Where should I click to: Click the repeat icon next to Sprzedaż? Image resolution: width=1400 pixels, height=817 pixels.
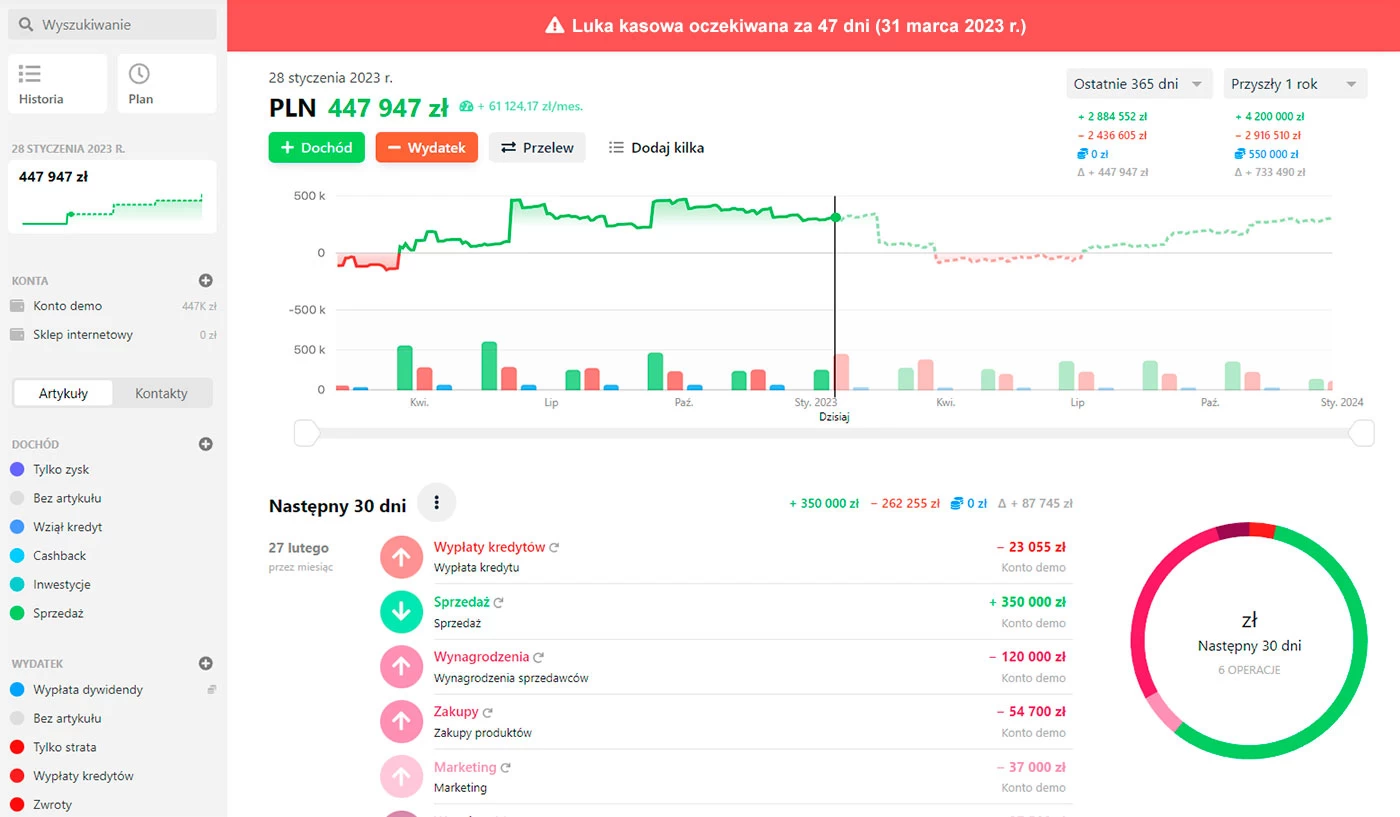click(x=498, y=603)
